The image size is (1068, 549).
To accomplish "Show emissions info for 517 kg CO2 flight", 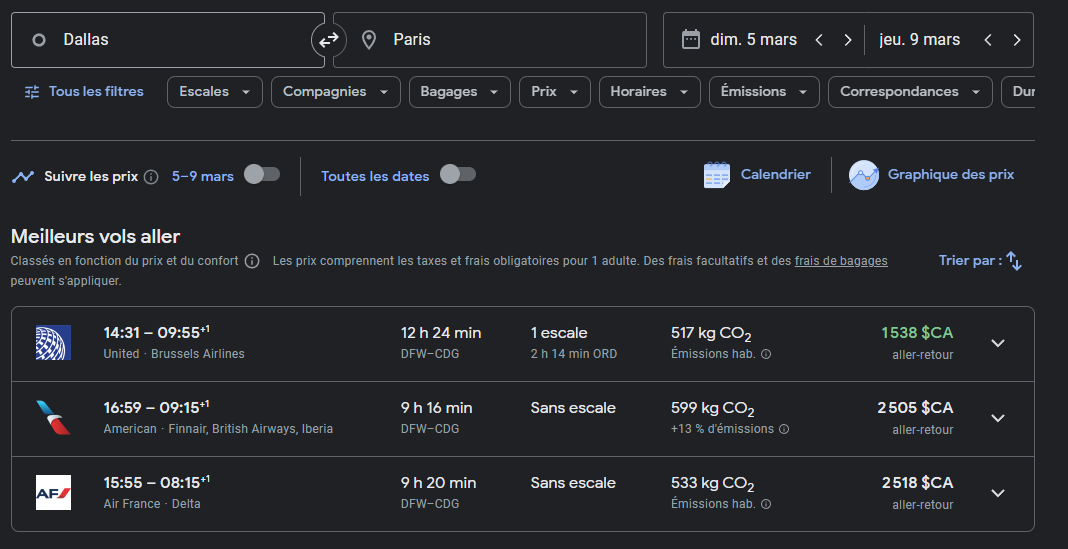I will pyautogui.click(x=766, y=354).
